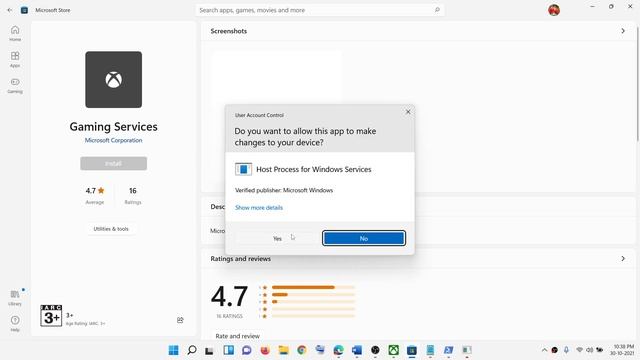Open the Microsoft Corporation publisher link
The width and height of the screenshot is (640, 360).
point(113,140)
